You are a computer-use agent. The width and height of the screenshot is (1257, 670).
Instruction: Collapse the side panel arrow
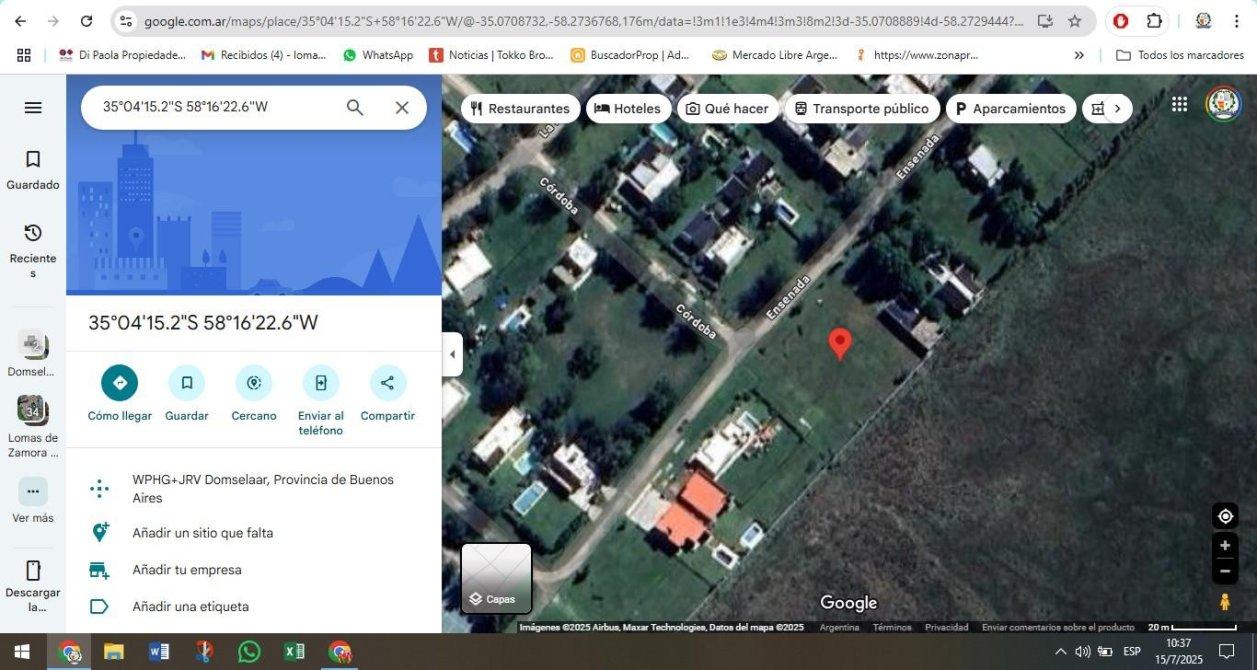pos(452,354)
